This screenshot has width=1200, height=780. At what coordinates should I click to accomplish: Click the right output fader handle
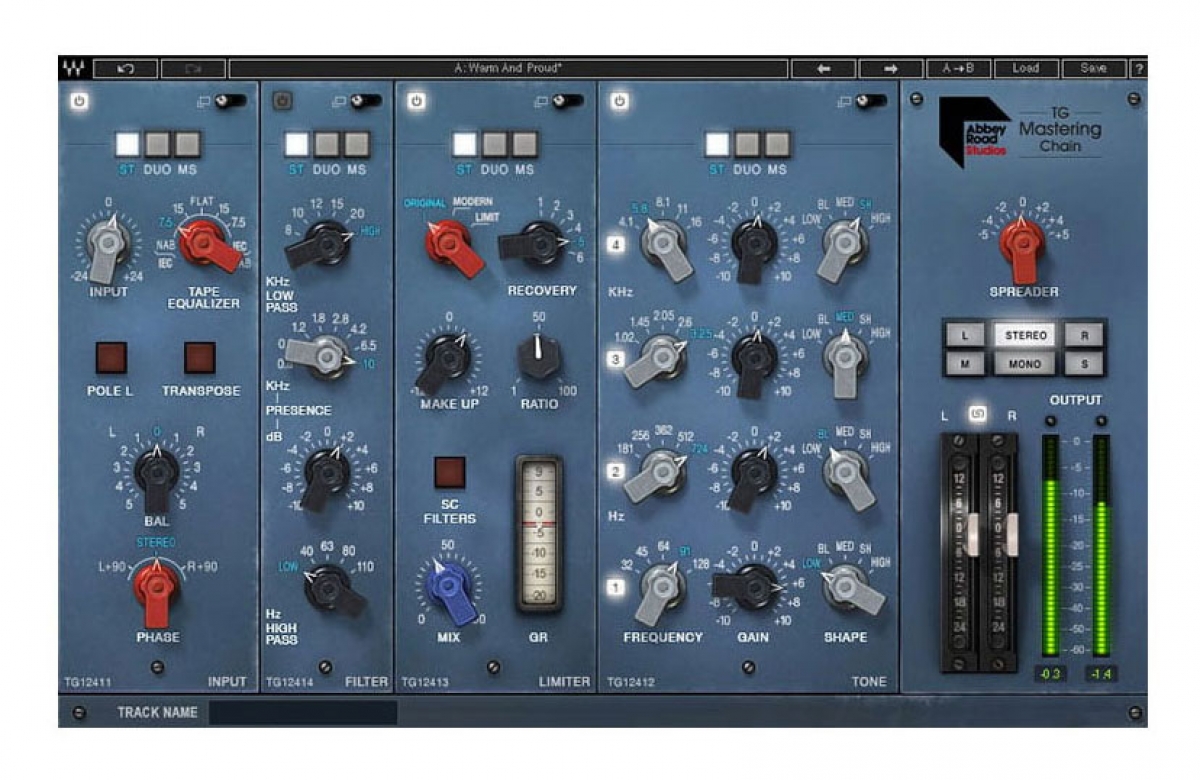coord(1010,535)
